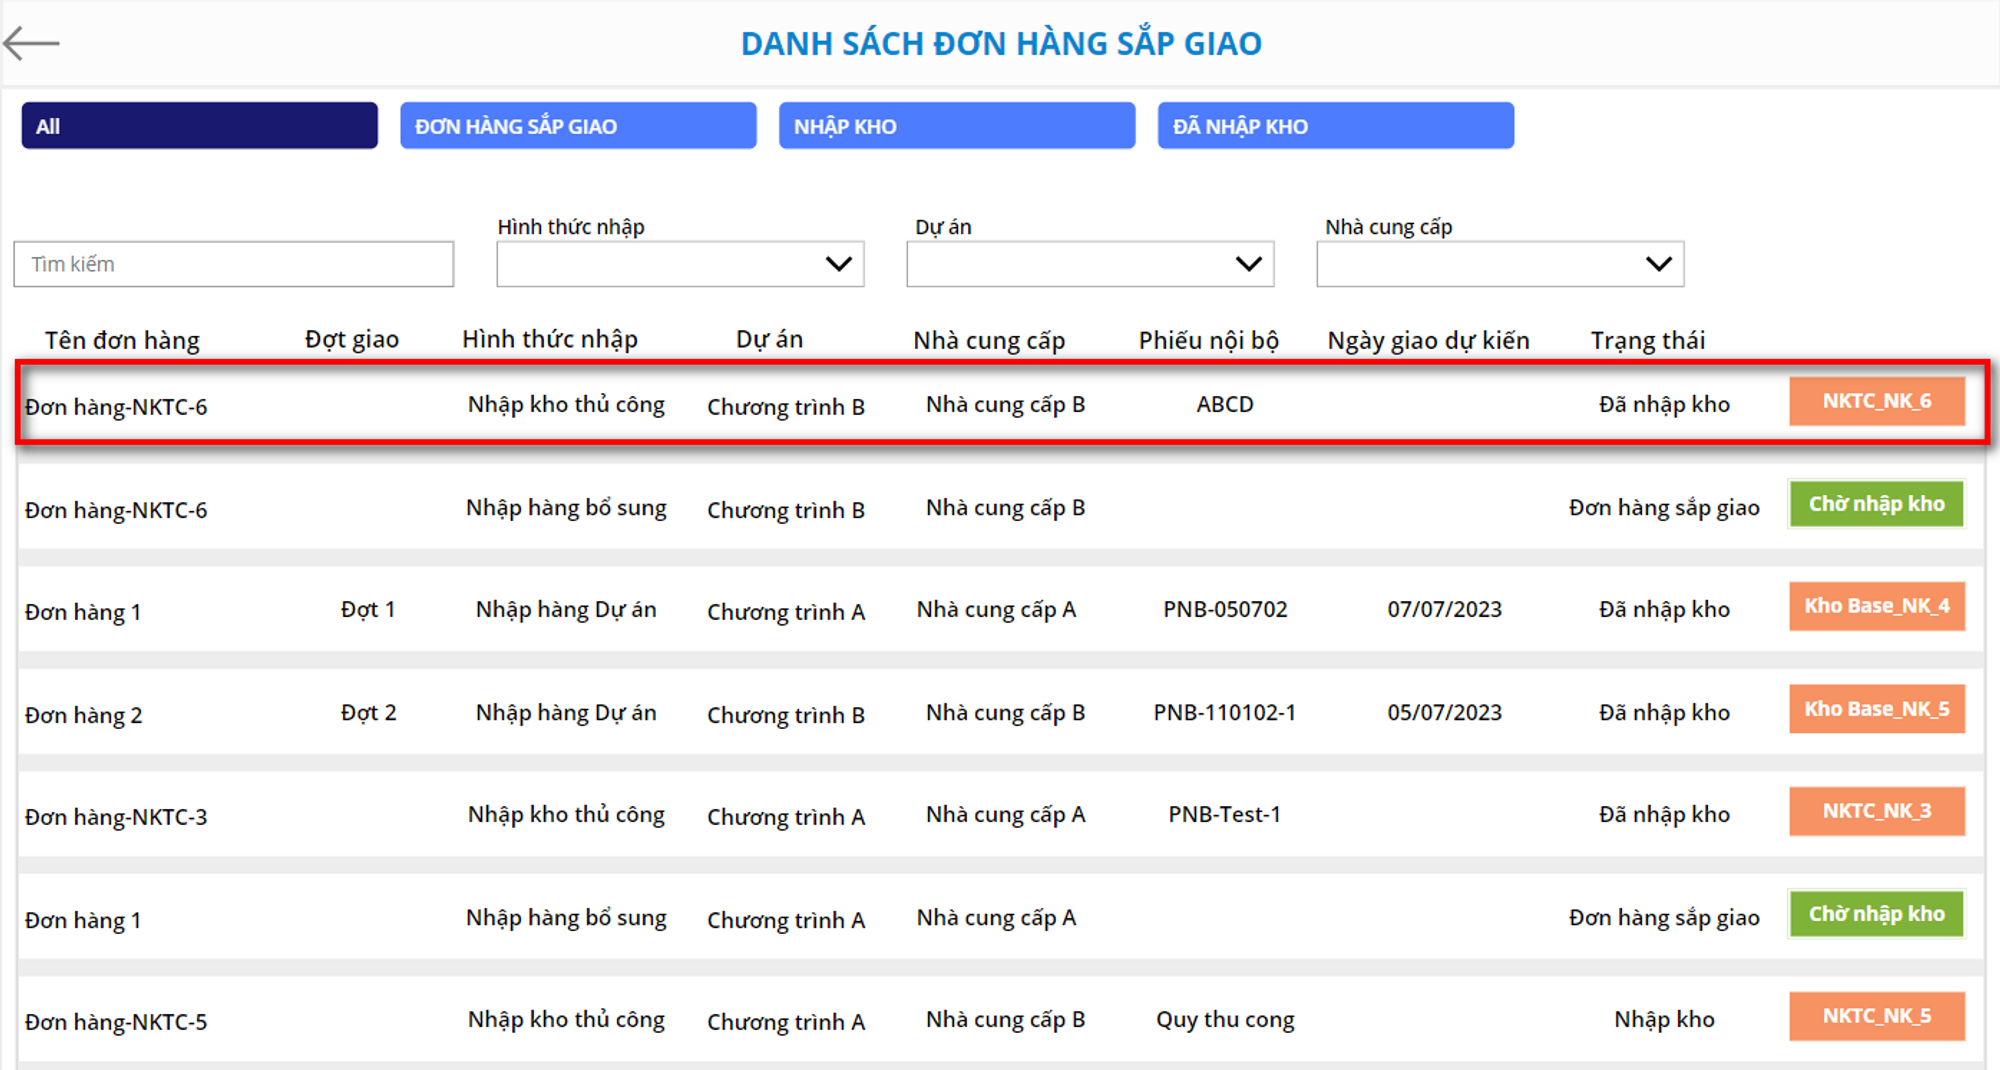Switch to ĐƠN HÀNG SẮP GIAO tab
This screenshot has height=1070, width=2000.
click(x=578, y=126)
